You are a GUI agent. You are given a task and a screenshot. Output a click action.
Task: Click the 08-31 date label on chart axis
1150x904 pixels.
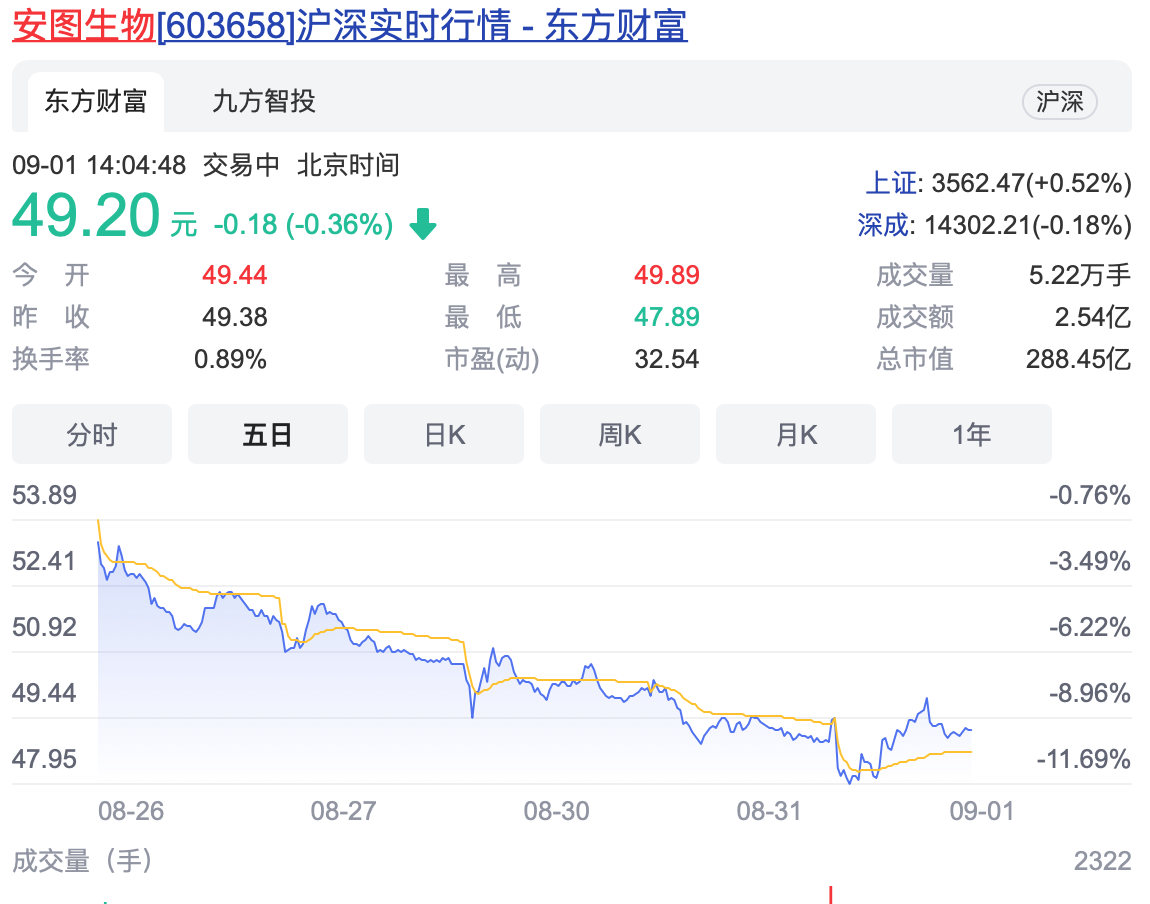(769, 811)
